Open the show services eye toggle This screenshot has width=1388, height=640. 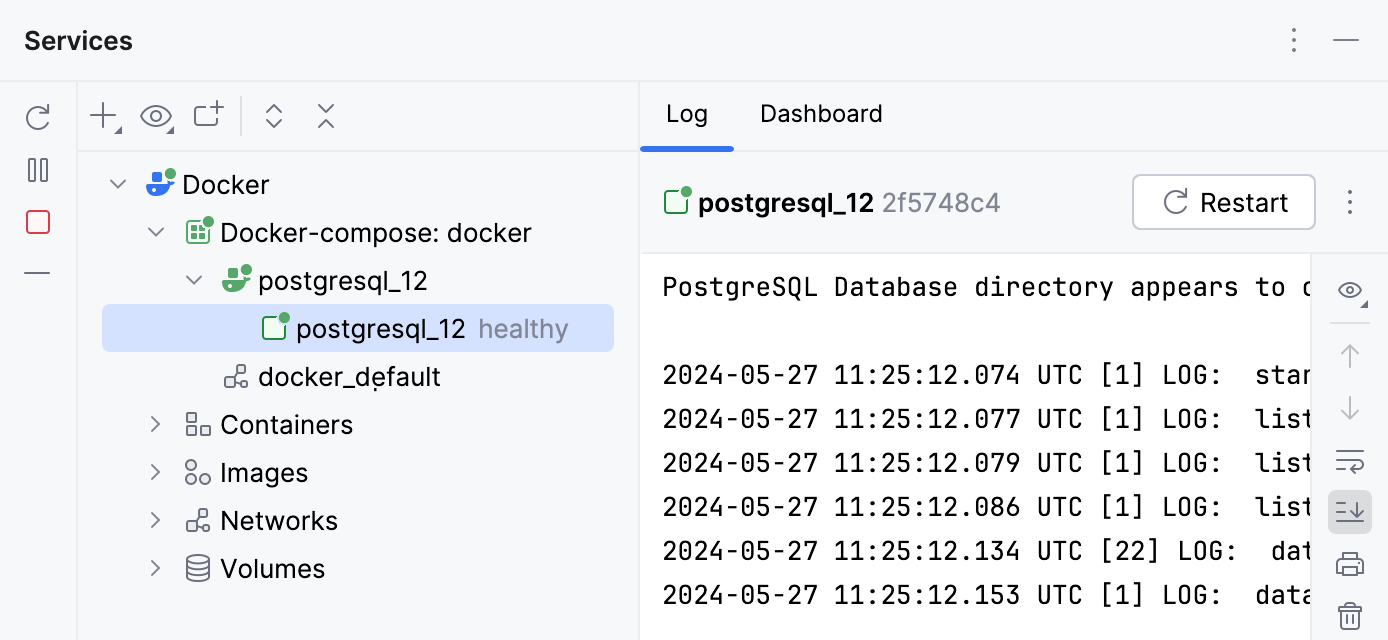click(x=156, y=116)
